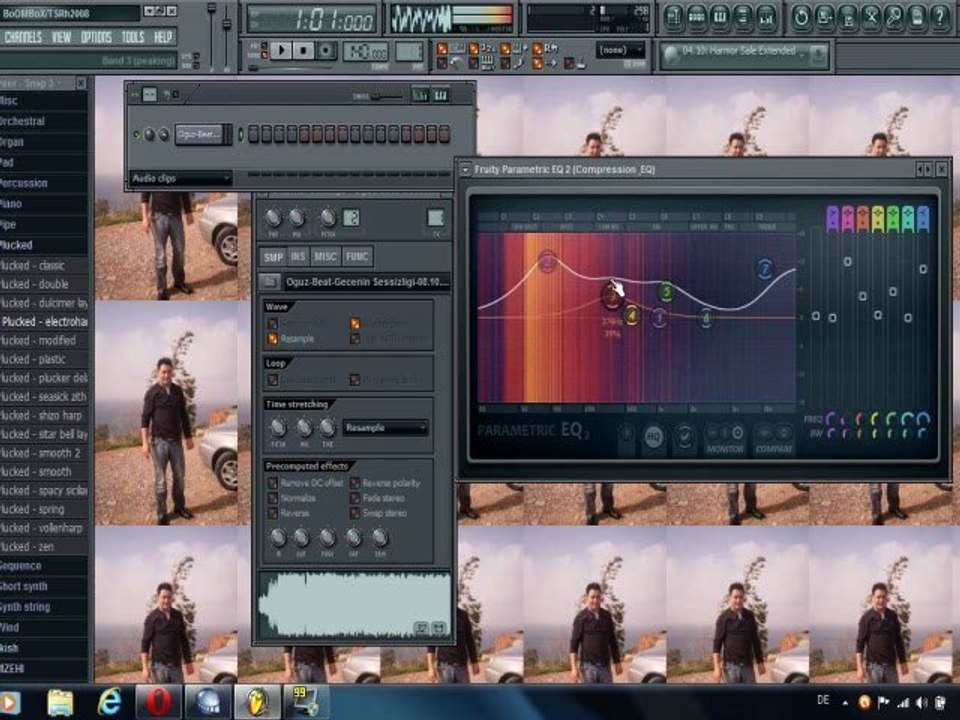
Task: Click the audio editor scissors toolbar icon
Action: click(x=870, y=17)
